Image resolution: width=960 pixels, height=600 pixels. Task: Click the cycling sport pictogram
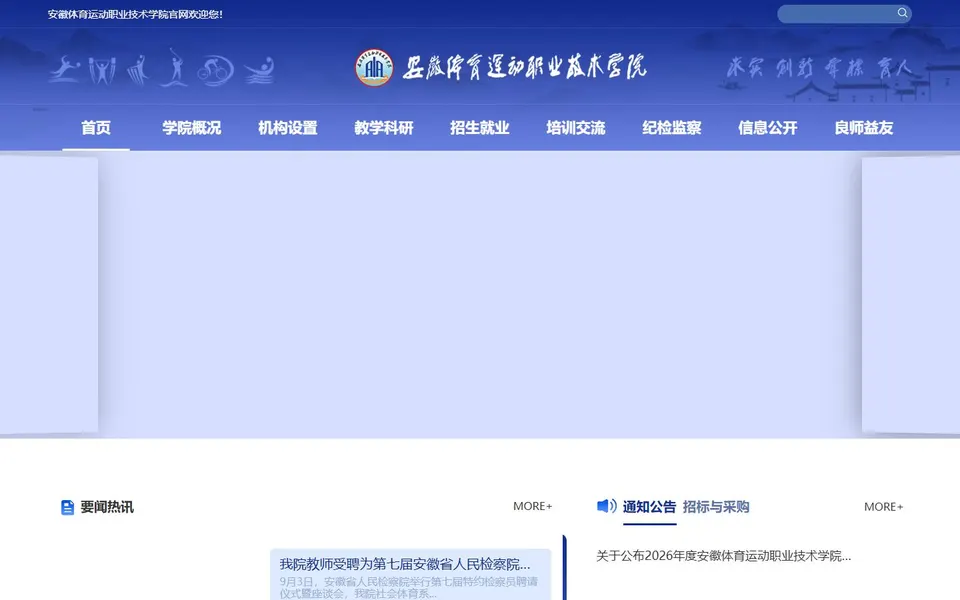(x=216, y=70)
